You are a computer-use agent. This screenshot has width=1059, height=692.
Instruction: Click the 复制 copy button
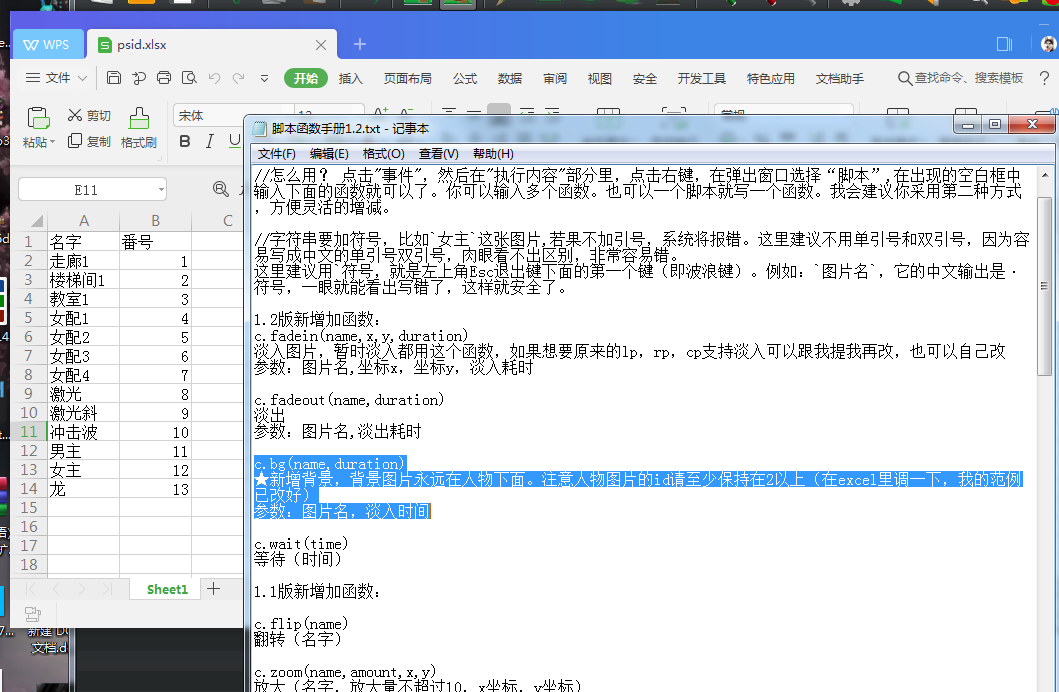click(89, 140)
